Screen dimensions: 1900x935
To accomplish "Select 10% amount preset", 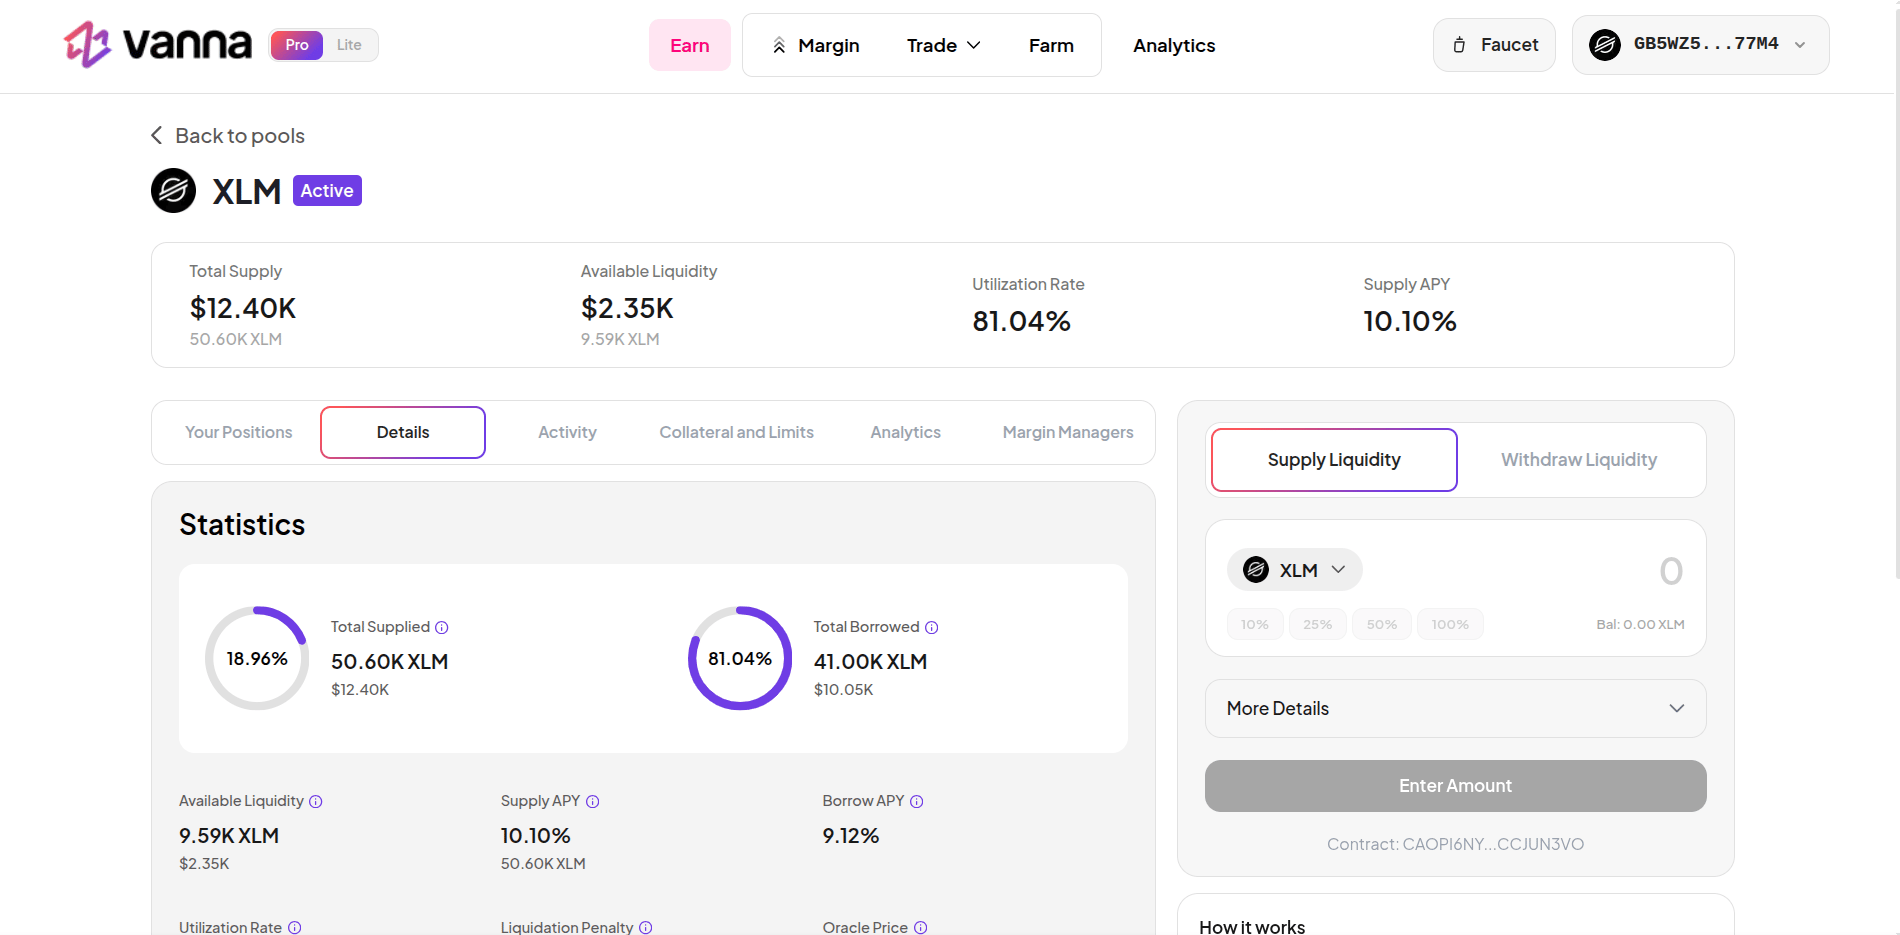I will pos(1255,624).
